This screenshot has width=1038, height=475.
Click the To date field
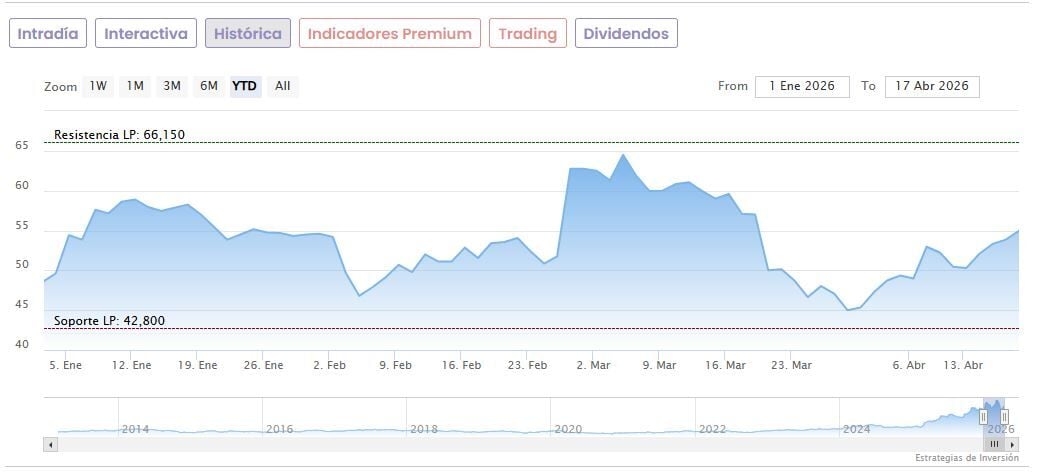click(x=932, y=86)
